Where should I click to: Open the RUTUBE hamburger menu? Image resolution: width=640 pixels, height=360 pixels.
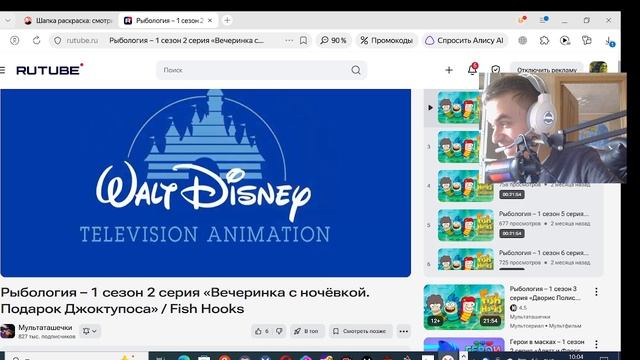coord(2,70)
